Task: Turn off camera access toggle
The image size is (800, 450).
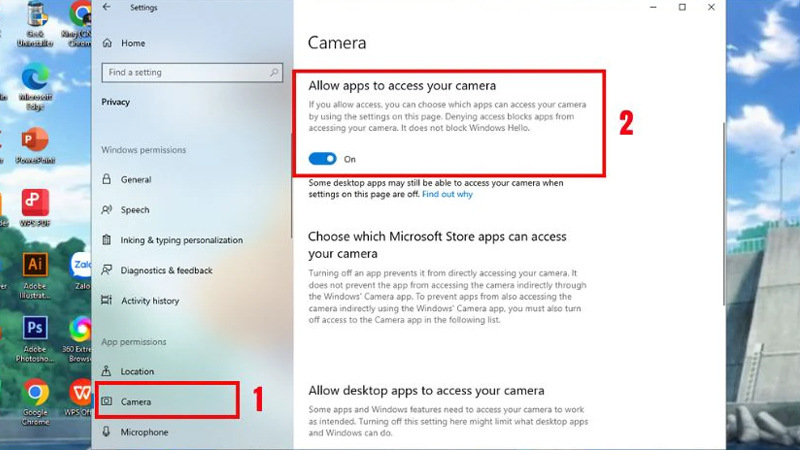Action: (322, 159)
